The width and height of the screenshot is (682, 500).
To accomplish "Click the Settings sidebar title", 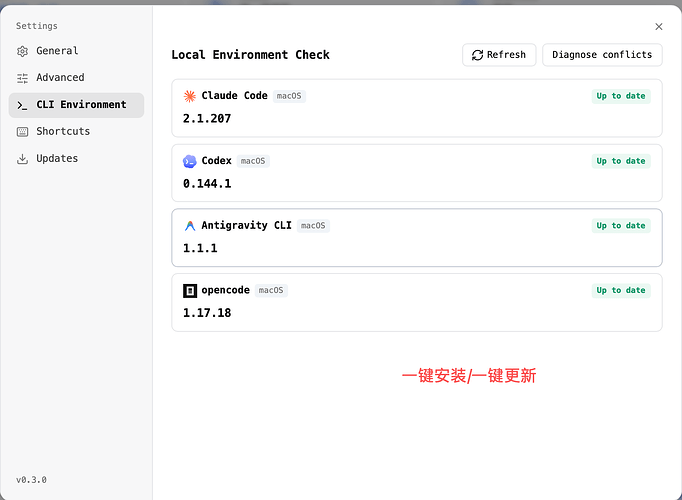I will pyautogui.click(x=37, y=26).
